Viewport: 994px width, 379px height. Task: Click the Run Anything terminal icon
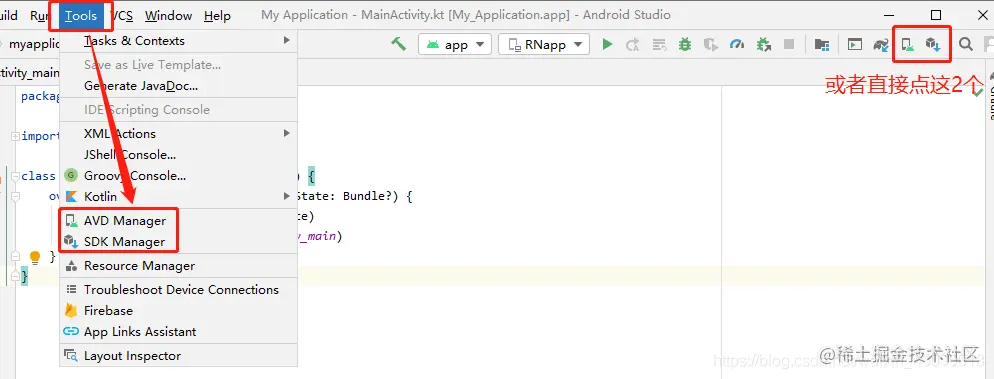tap(855, 44)
